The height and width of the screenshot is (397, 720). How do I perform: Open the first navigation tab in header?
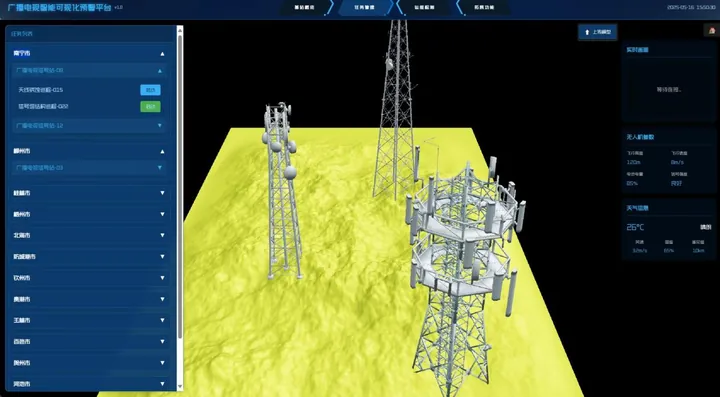point(305,7)
